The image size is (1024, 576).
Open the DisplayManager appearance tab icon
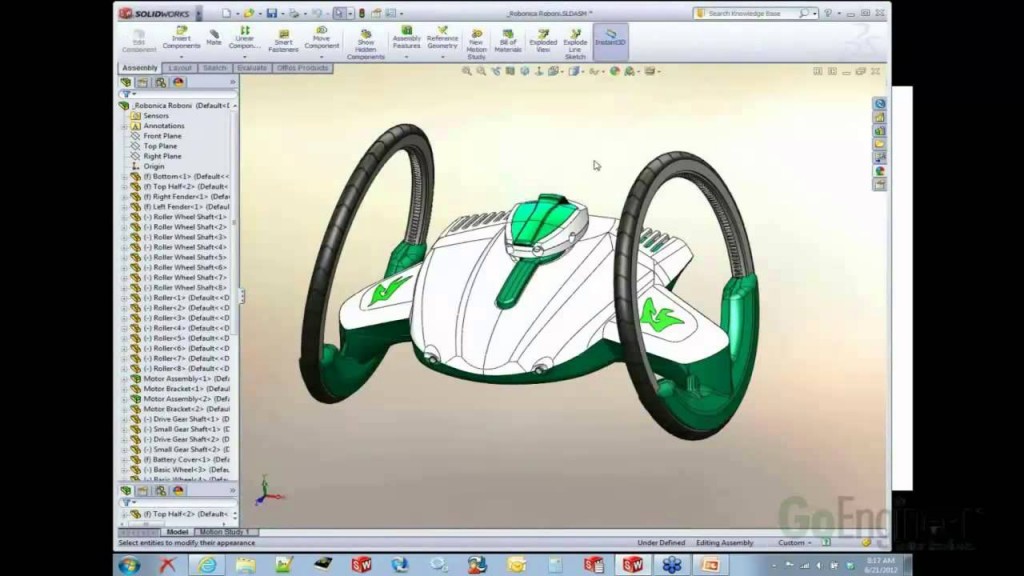coord(178,82)
